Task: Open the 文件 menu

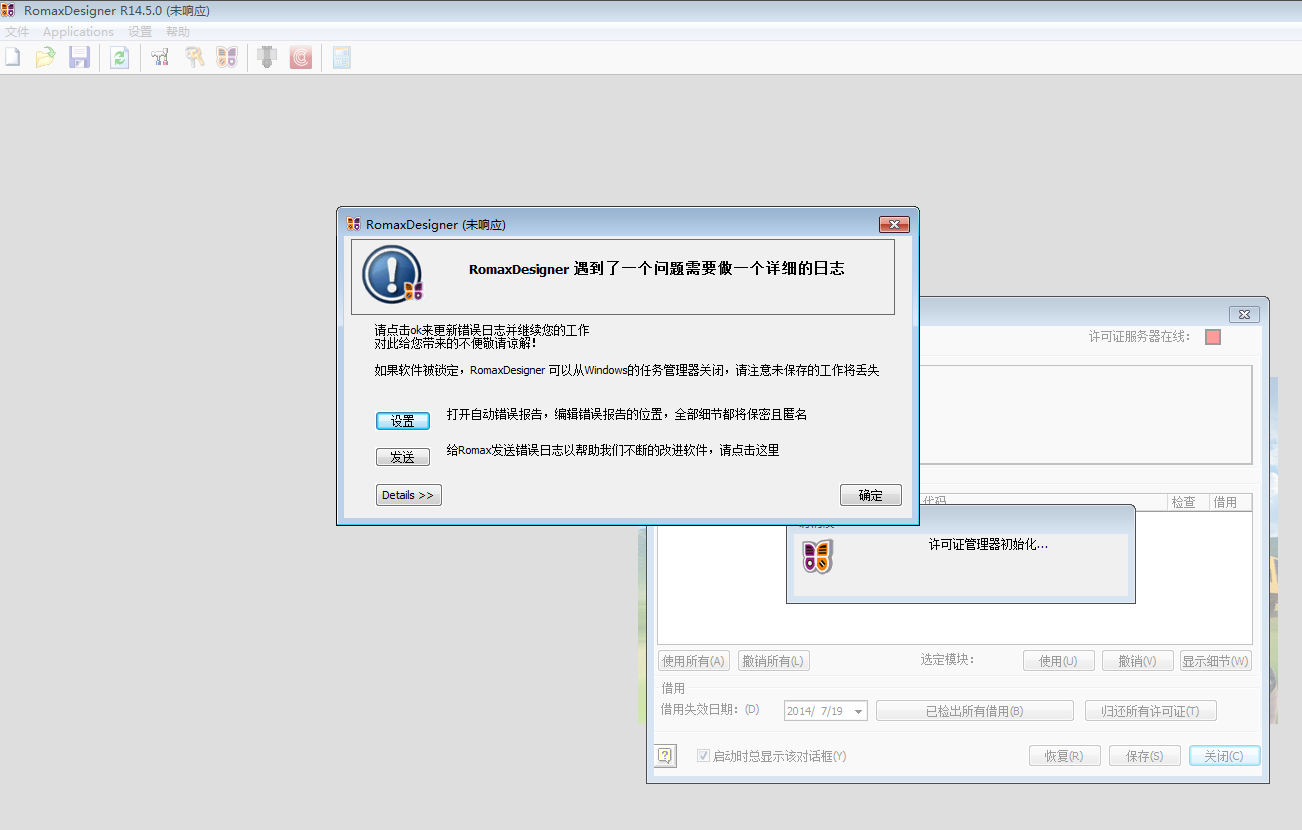Action: 17,32
